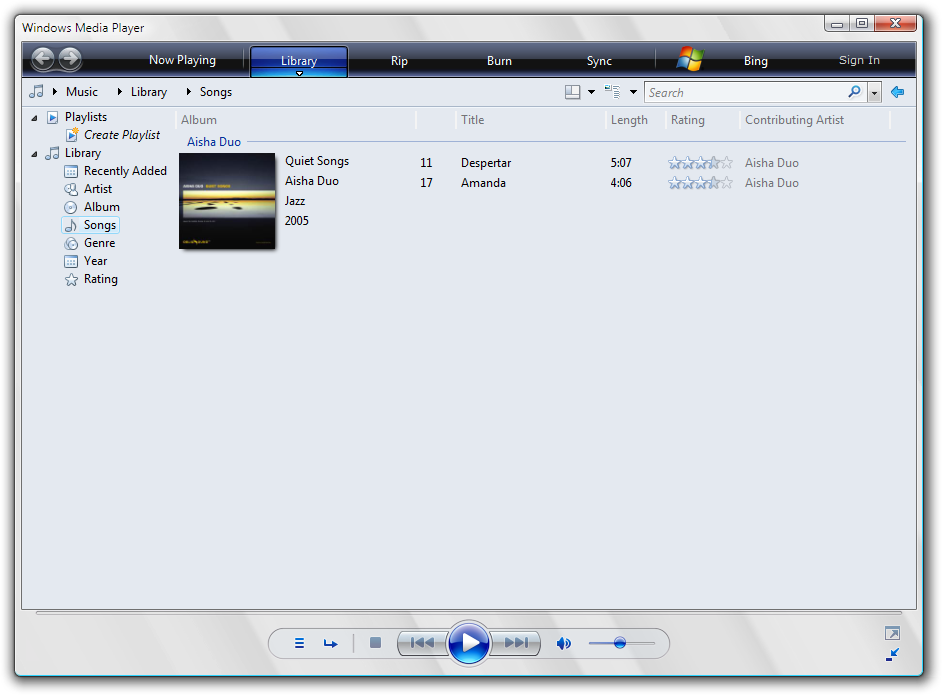The width and height of the screenshot is (942, 696).
Task: Stop playback with the Stop button
Action: click(375, 643)
